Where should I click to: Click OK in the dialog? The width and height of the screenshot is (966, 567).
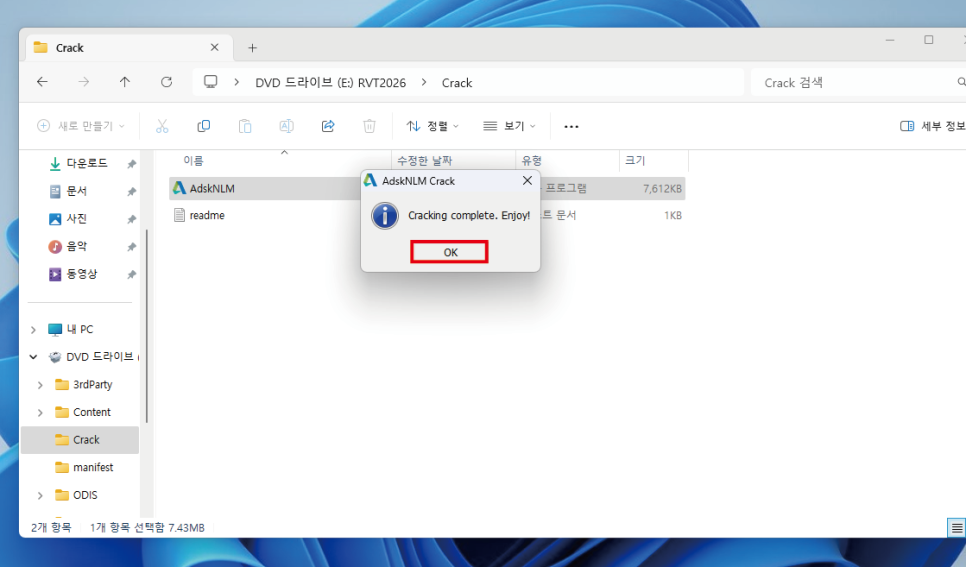[450, 252]
